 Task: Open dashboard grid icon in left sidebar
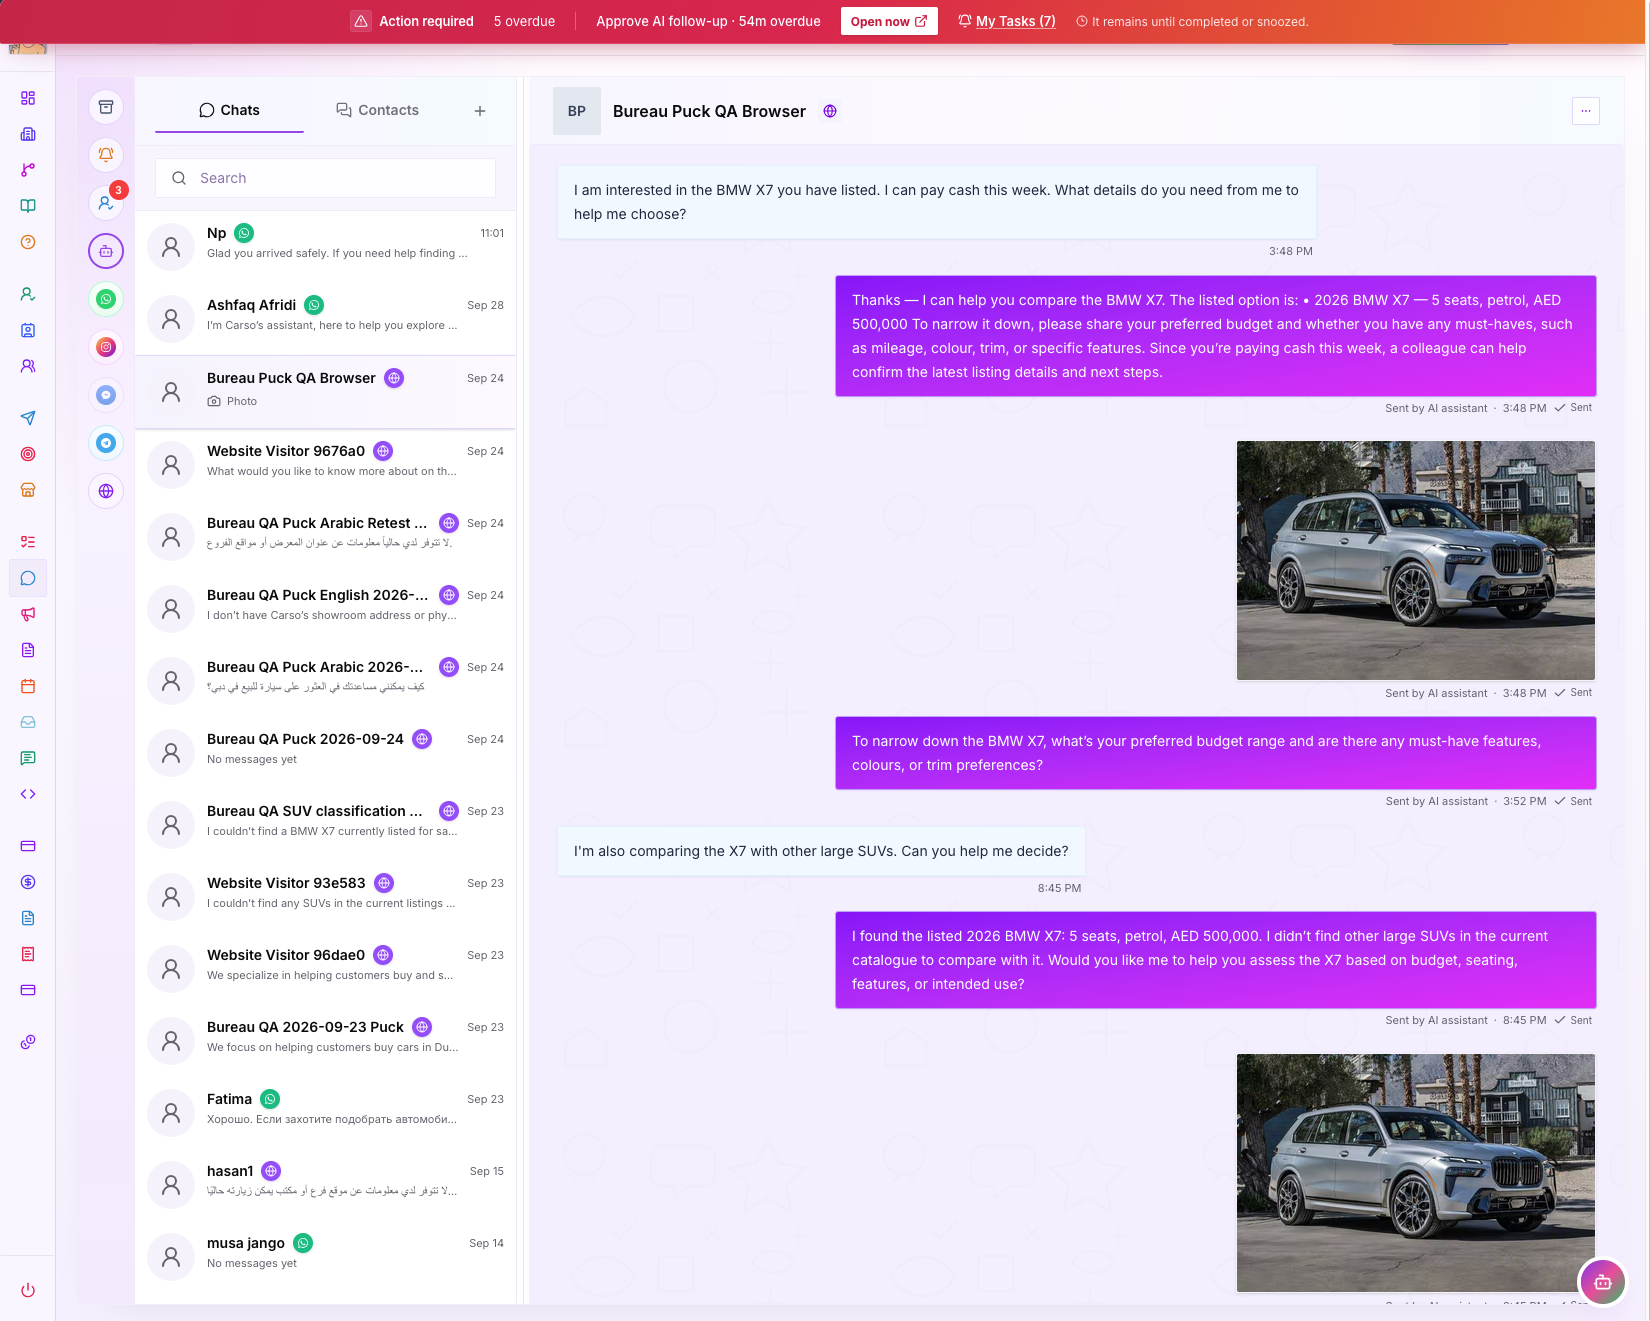[28, 98]
